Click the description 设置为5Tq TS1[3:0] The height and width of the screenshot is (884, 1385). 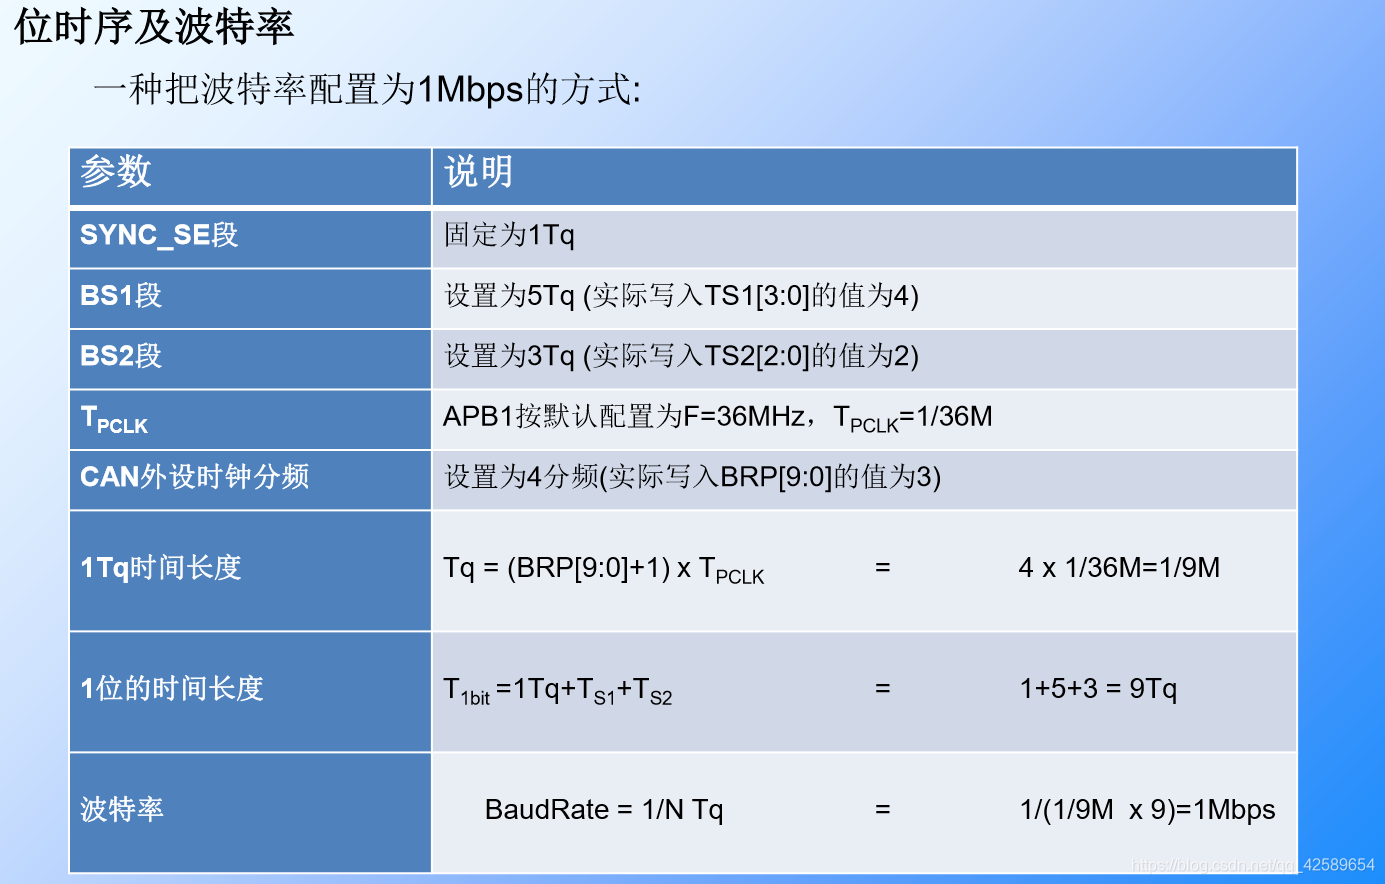pyautogui.click(x=681, y=296)
